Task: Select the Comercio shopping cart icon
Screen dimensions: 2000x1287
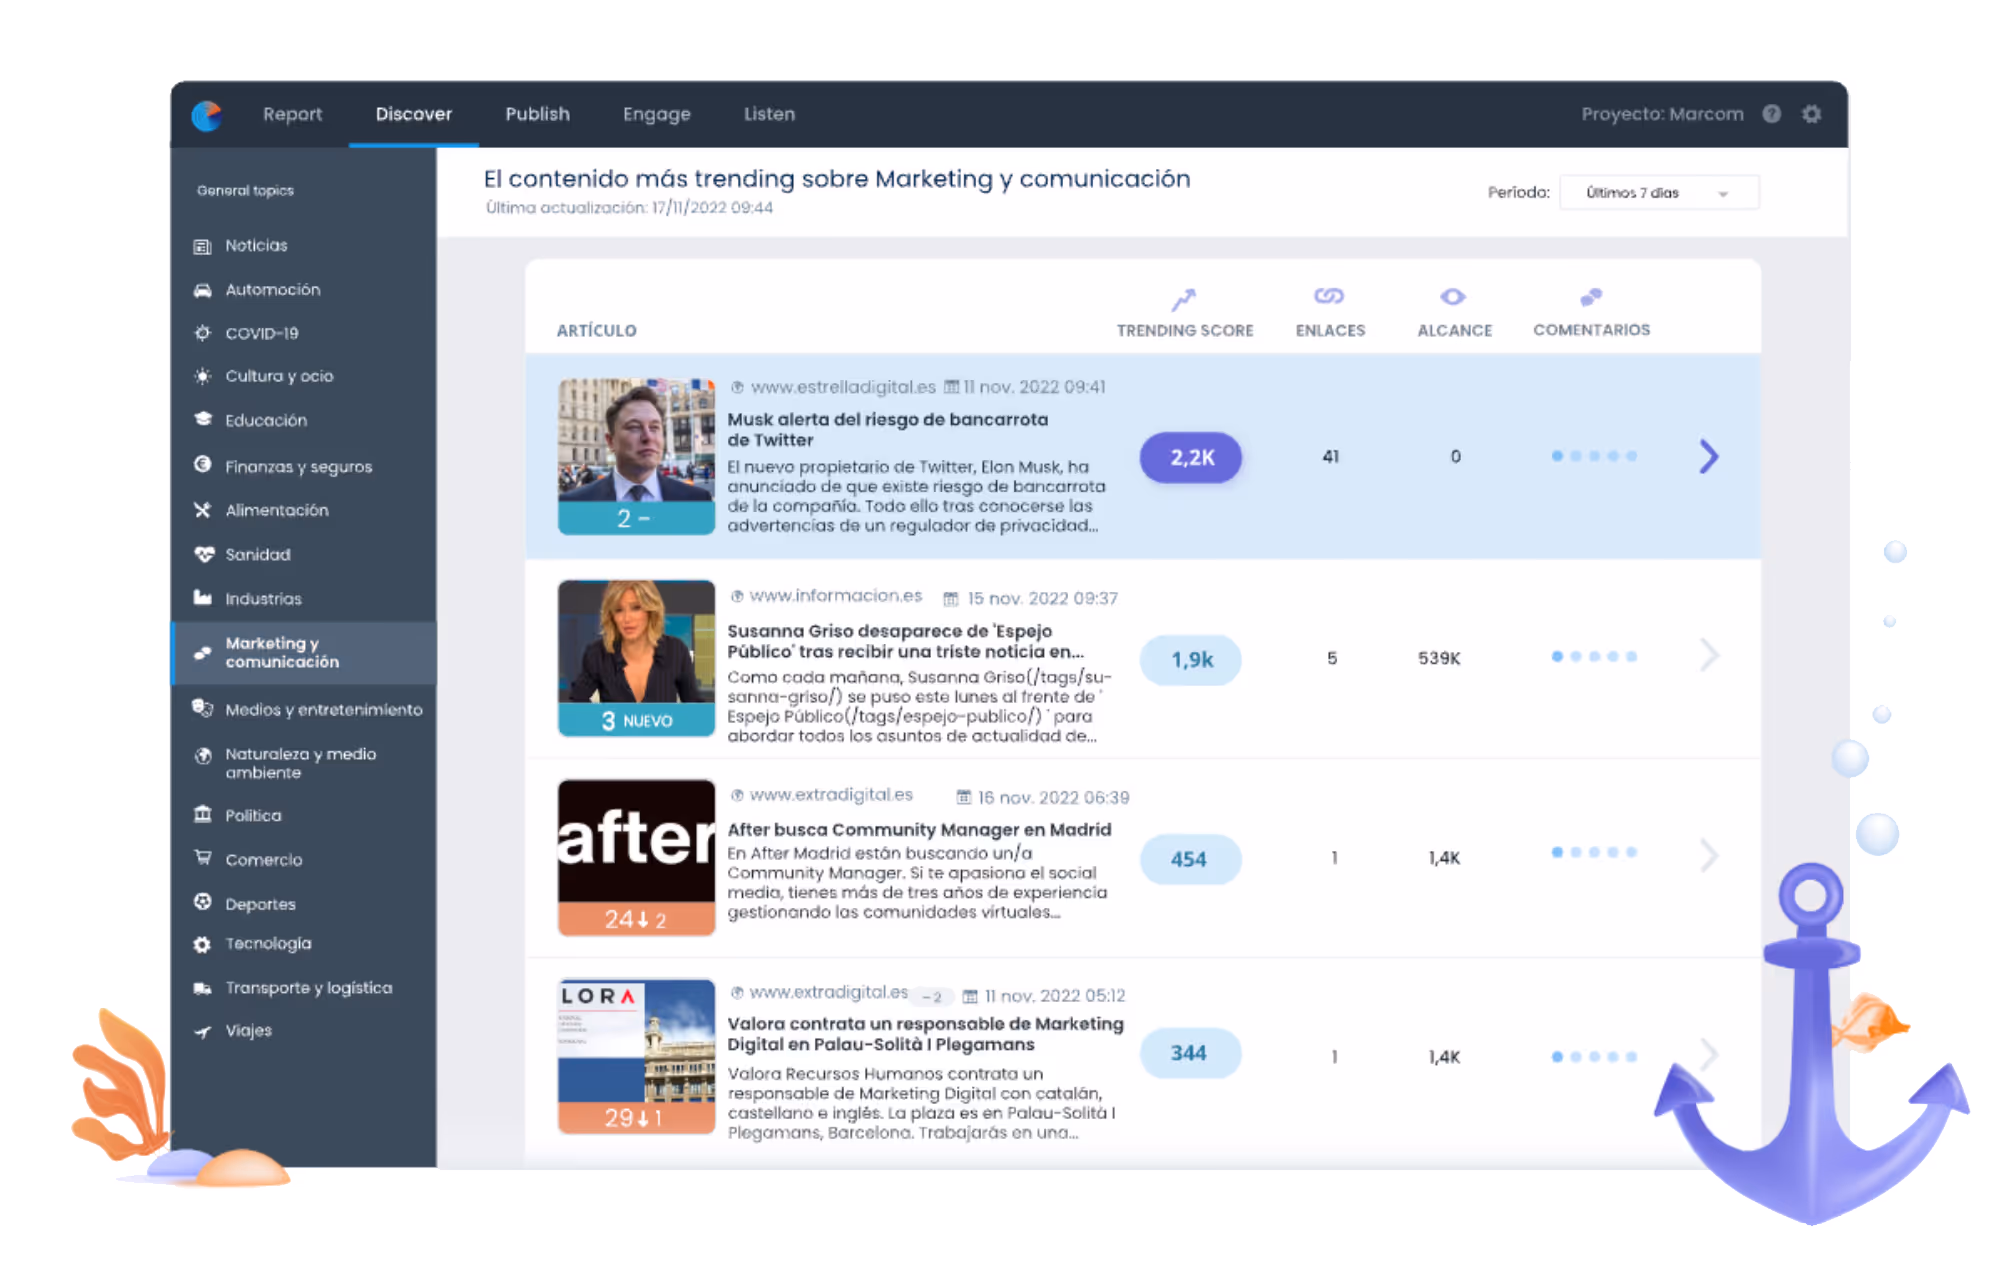Action: pyautogui.click(x=203, y=858)
